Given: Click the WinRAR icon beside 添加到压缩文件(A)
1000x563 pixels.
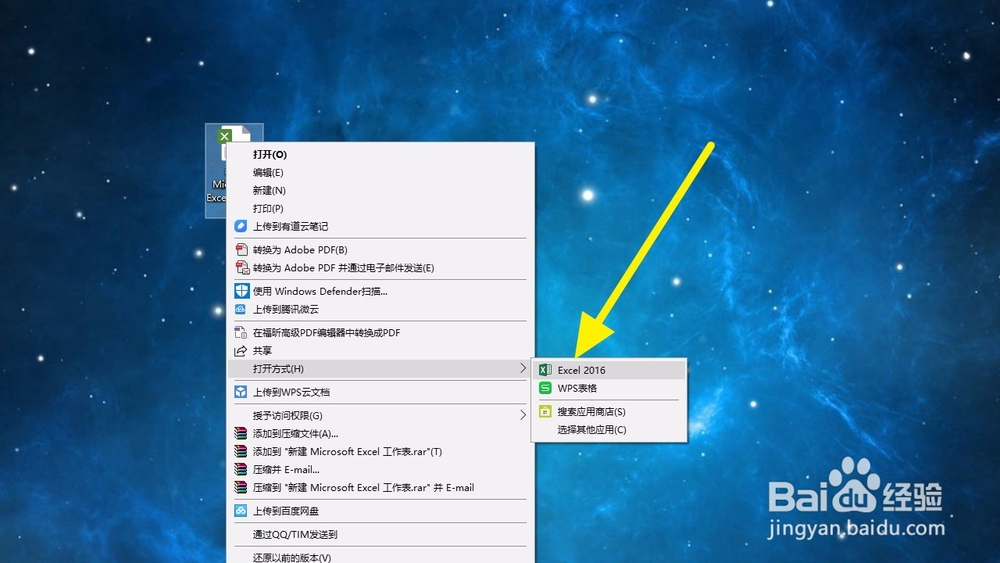Looking at the screenshot, I should tap(240, 434).
